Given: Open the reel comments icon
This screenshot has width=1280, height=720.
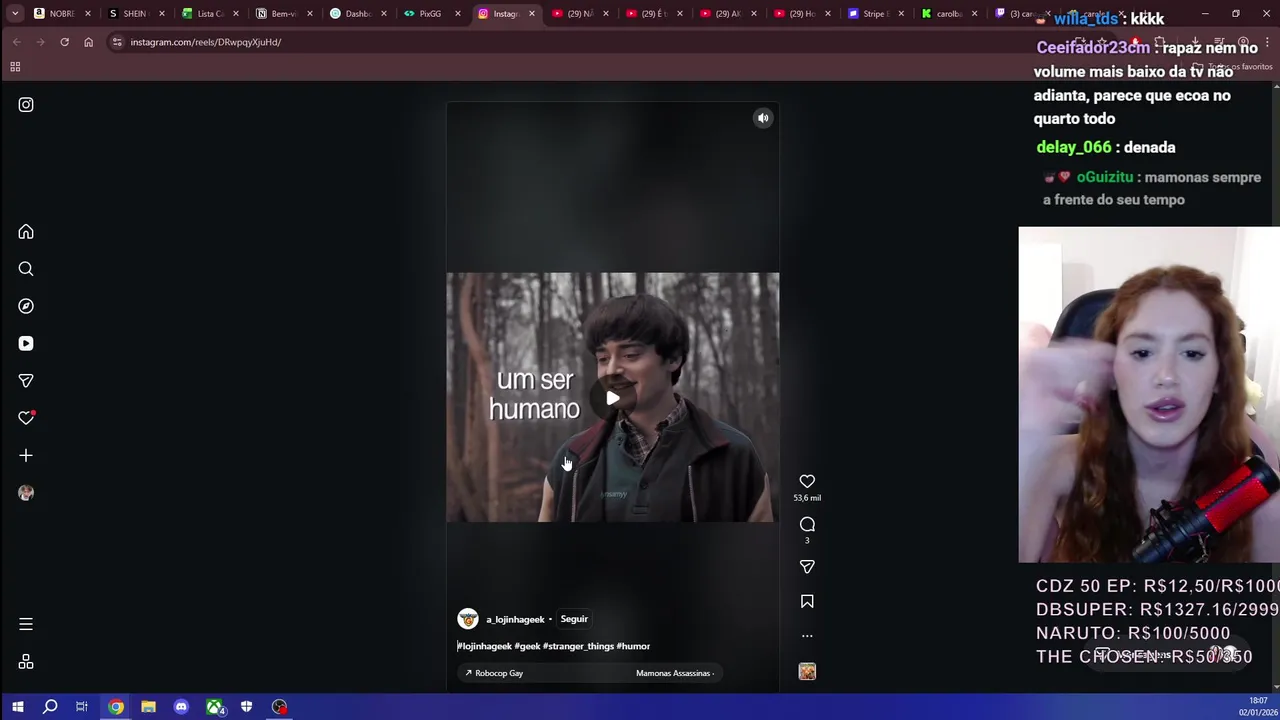Looking at the screenshot, I should point(807,525).
